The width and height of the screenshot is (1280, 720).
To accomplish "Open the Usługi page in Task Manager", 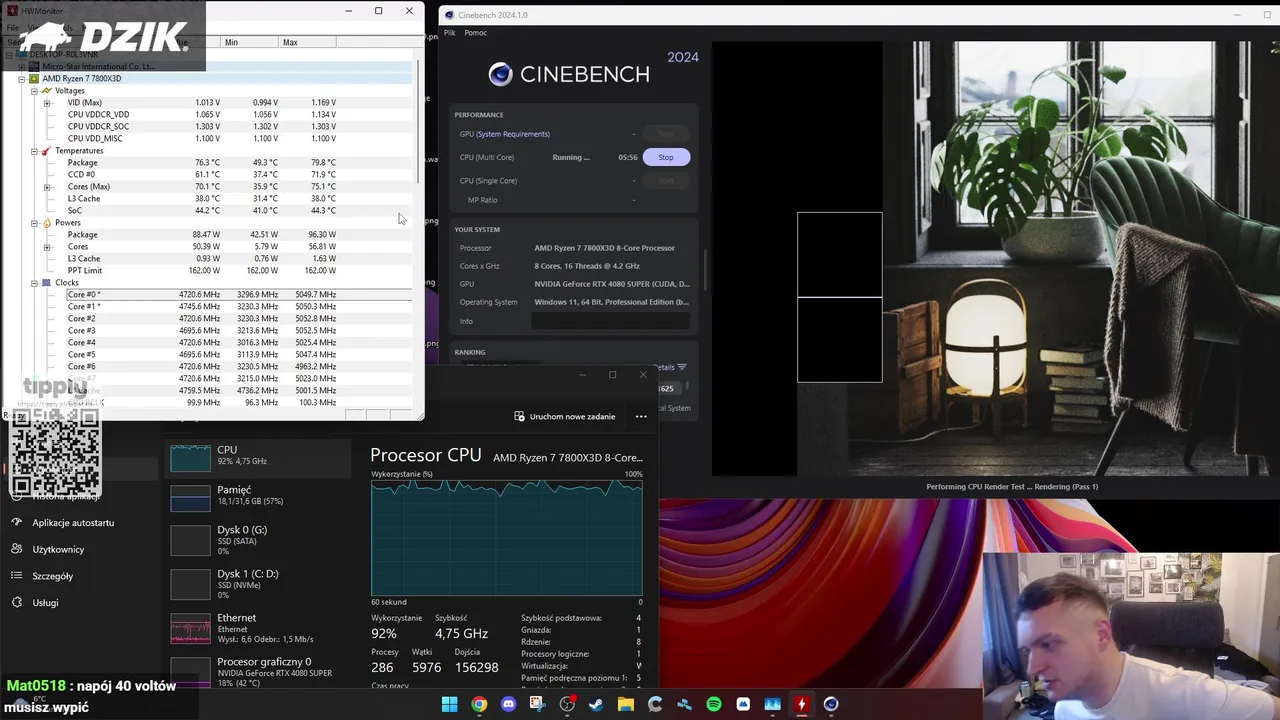I will click(45, 602).
